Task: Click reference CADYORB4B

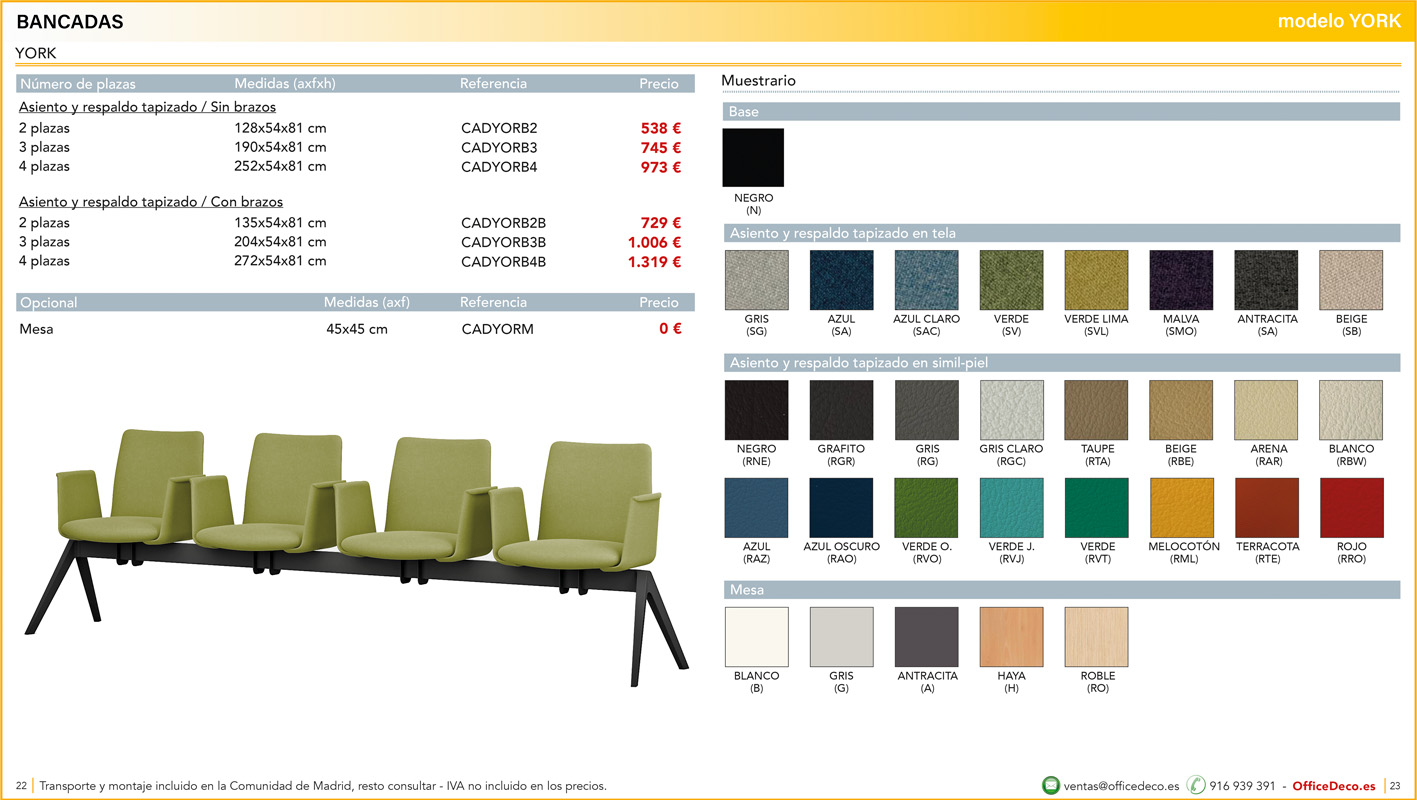Action: (x=503, y=262)
